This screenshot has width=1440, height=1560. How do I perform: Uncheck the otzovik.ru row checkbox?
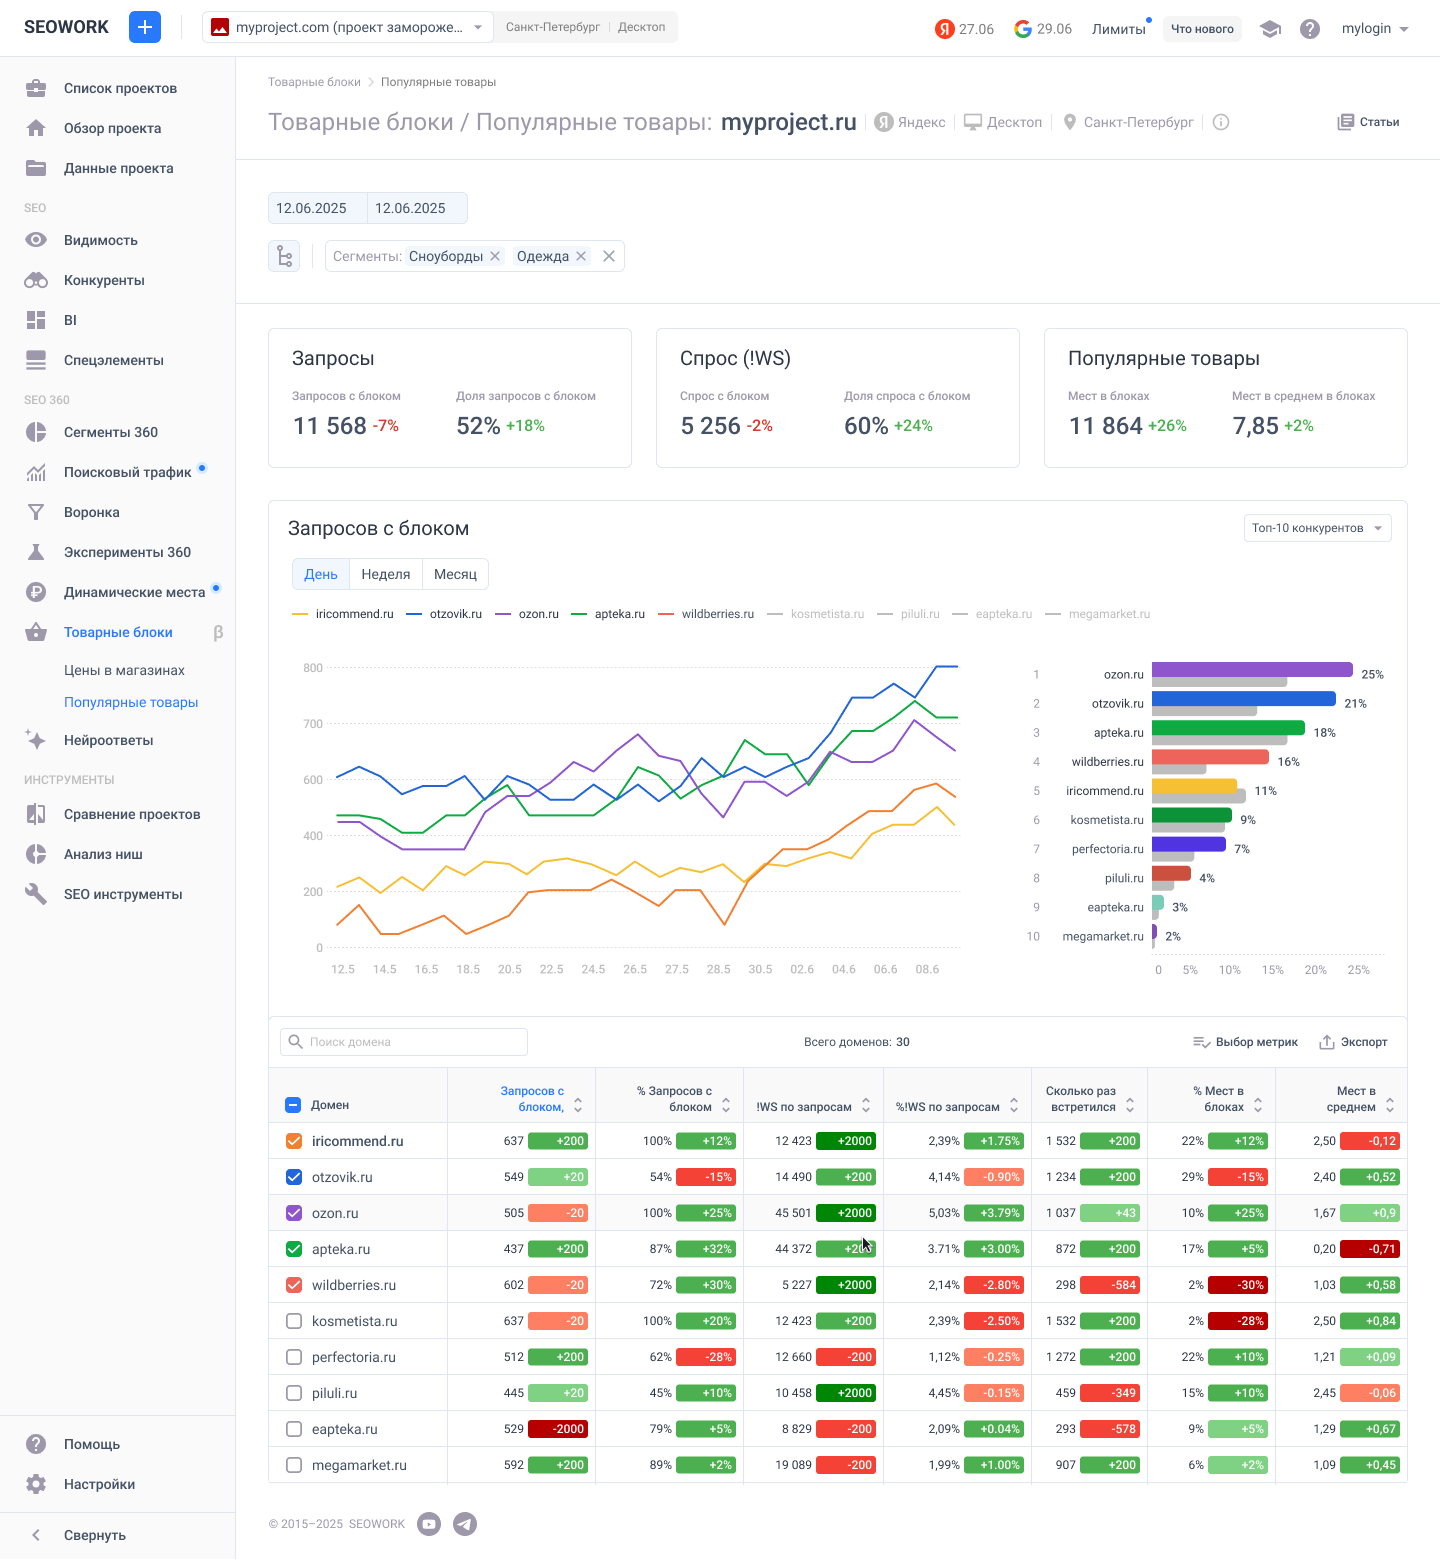tap(294, 1177)
